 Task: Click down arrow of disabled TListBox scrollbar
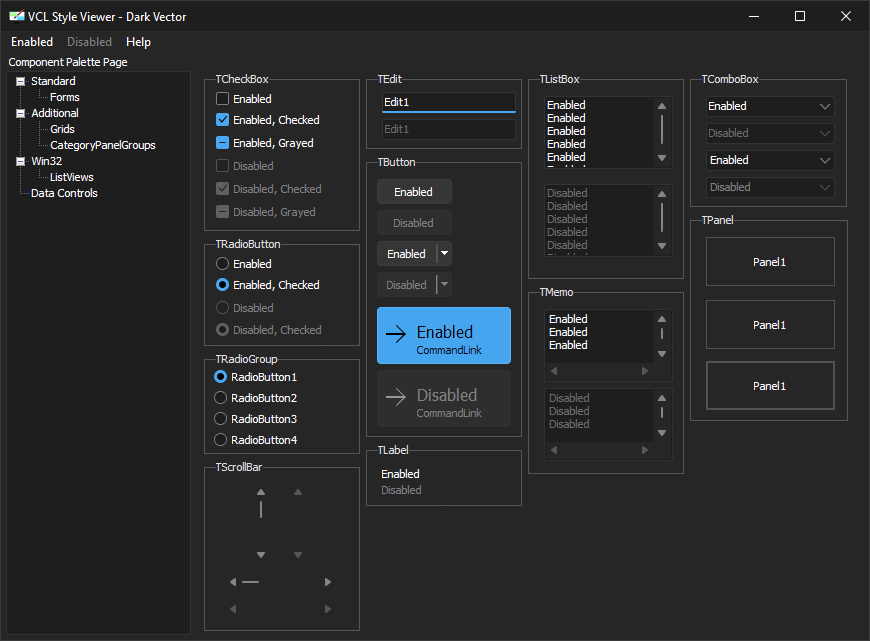tap(661, 246)
